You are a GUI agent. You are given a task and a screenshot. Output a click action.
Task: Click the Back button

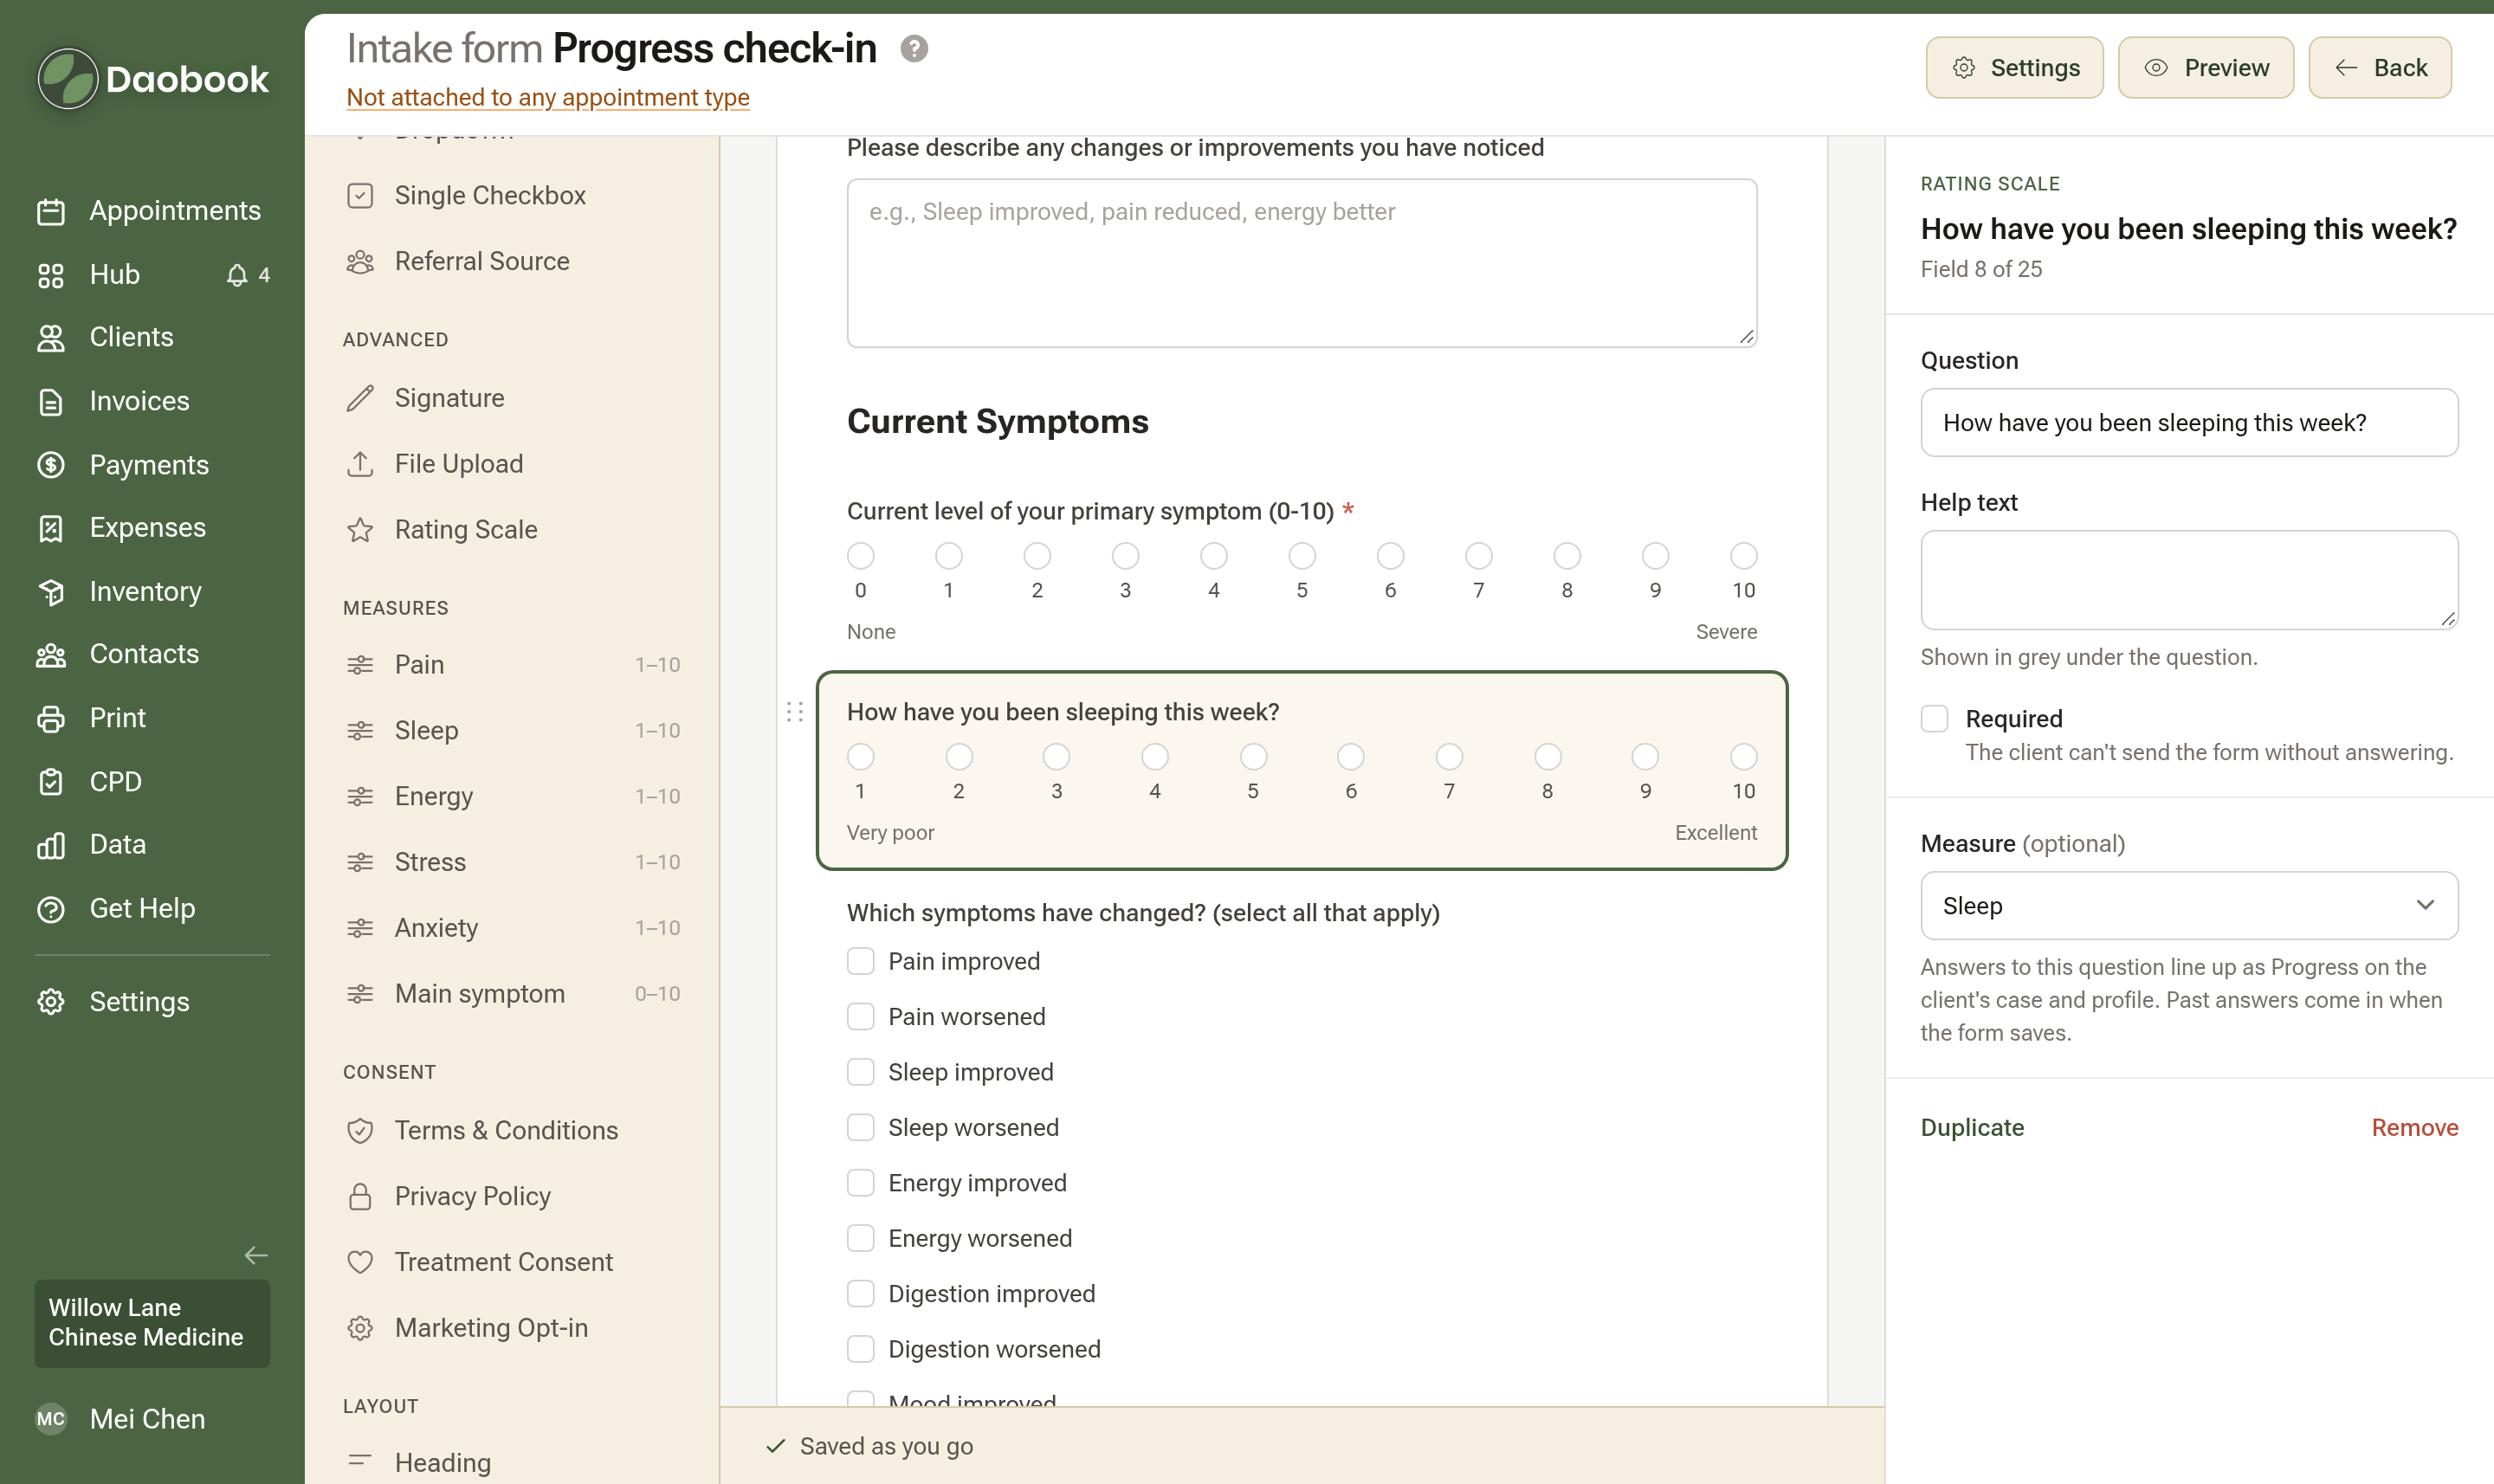click(2379, 68)
